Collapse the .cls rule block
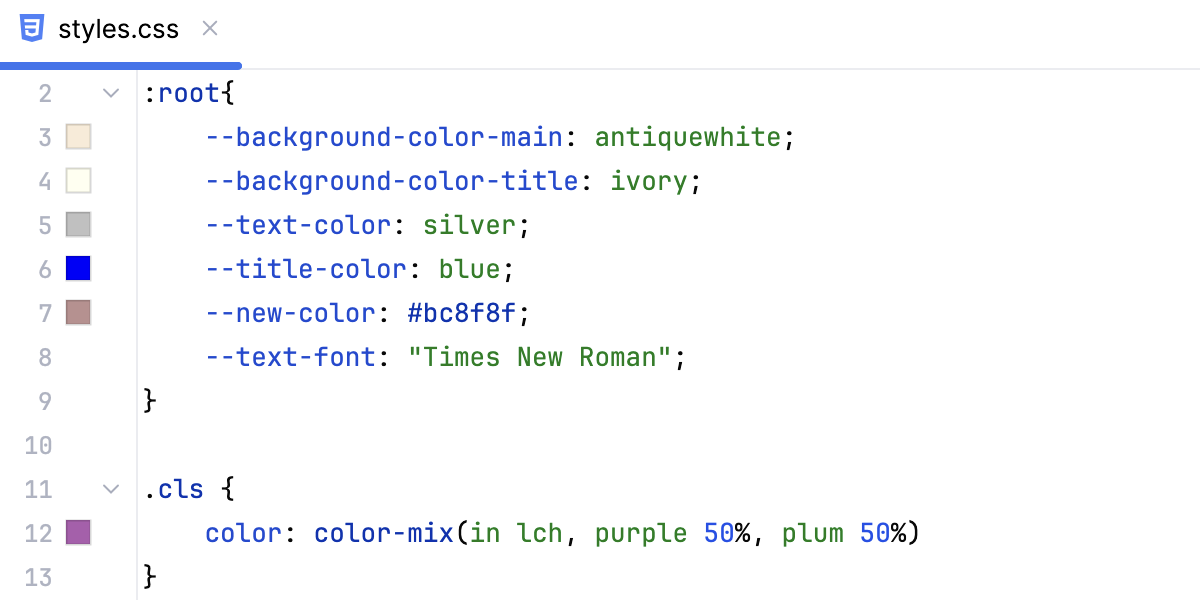Screen dimensions: 1200x600 pyautogui.click(x=110, y=489)
